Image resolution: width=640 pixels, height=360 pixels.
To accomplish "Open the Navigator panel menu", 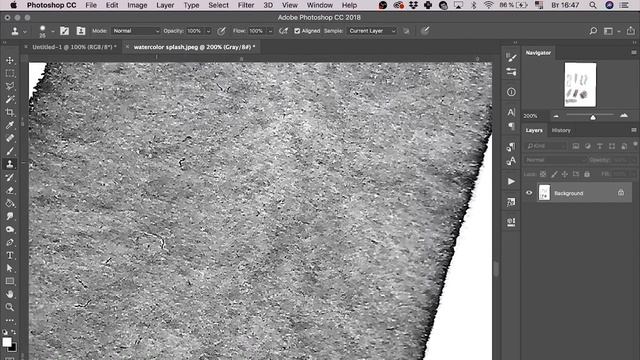I will coord(633,53).
